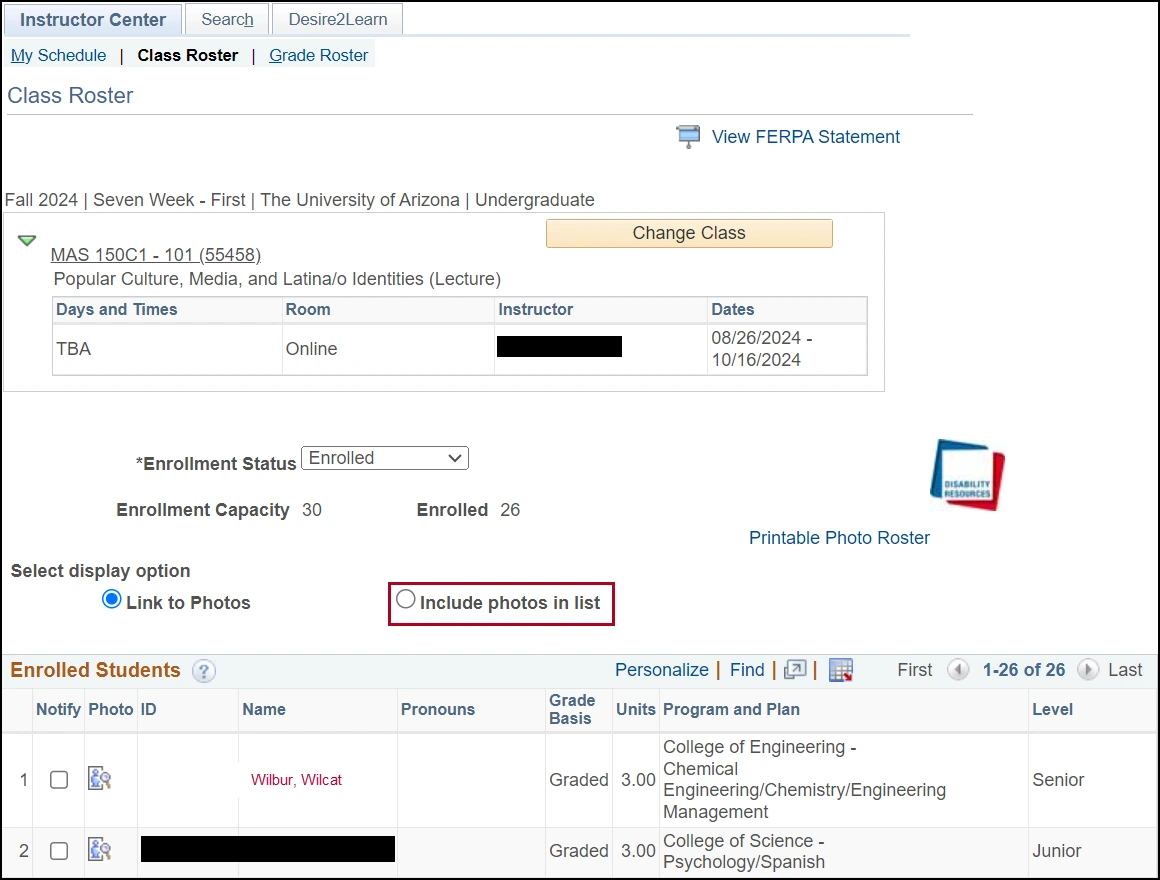Screen dimensions: 1160x880
Task: Open the Enrolled Students help question icon
Action: (203, 671)
